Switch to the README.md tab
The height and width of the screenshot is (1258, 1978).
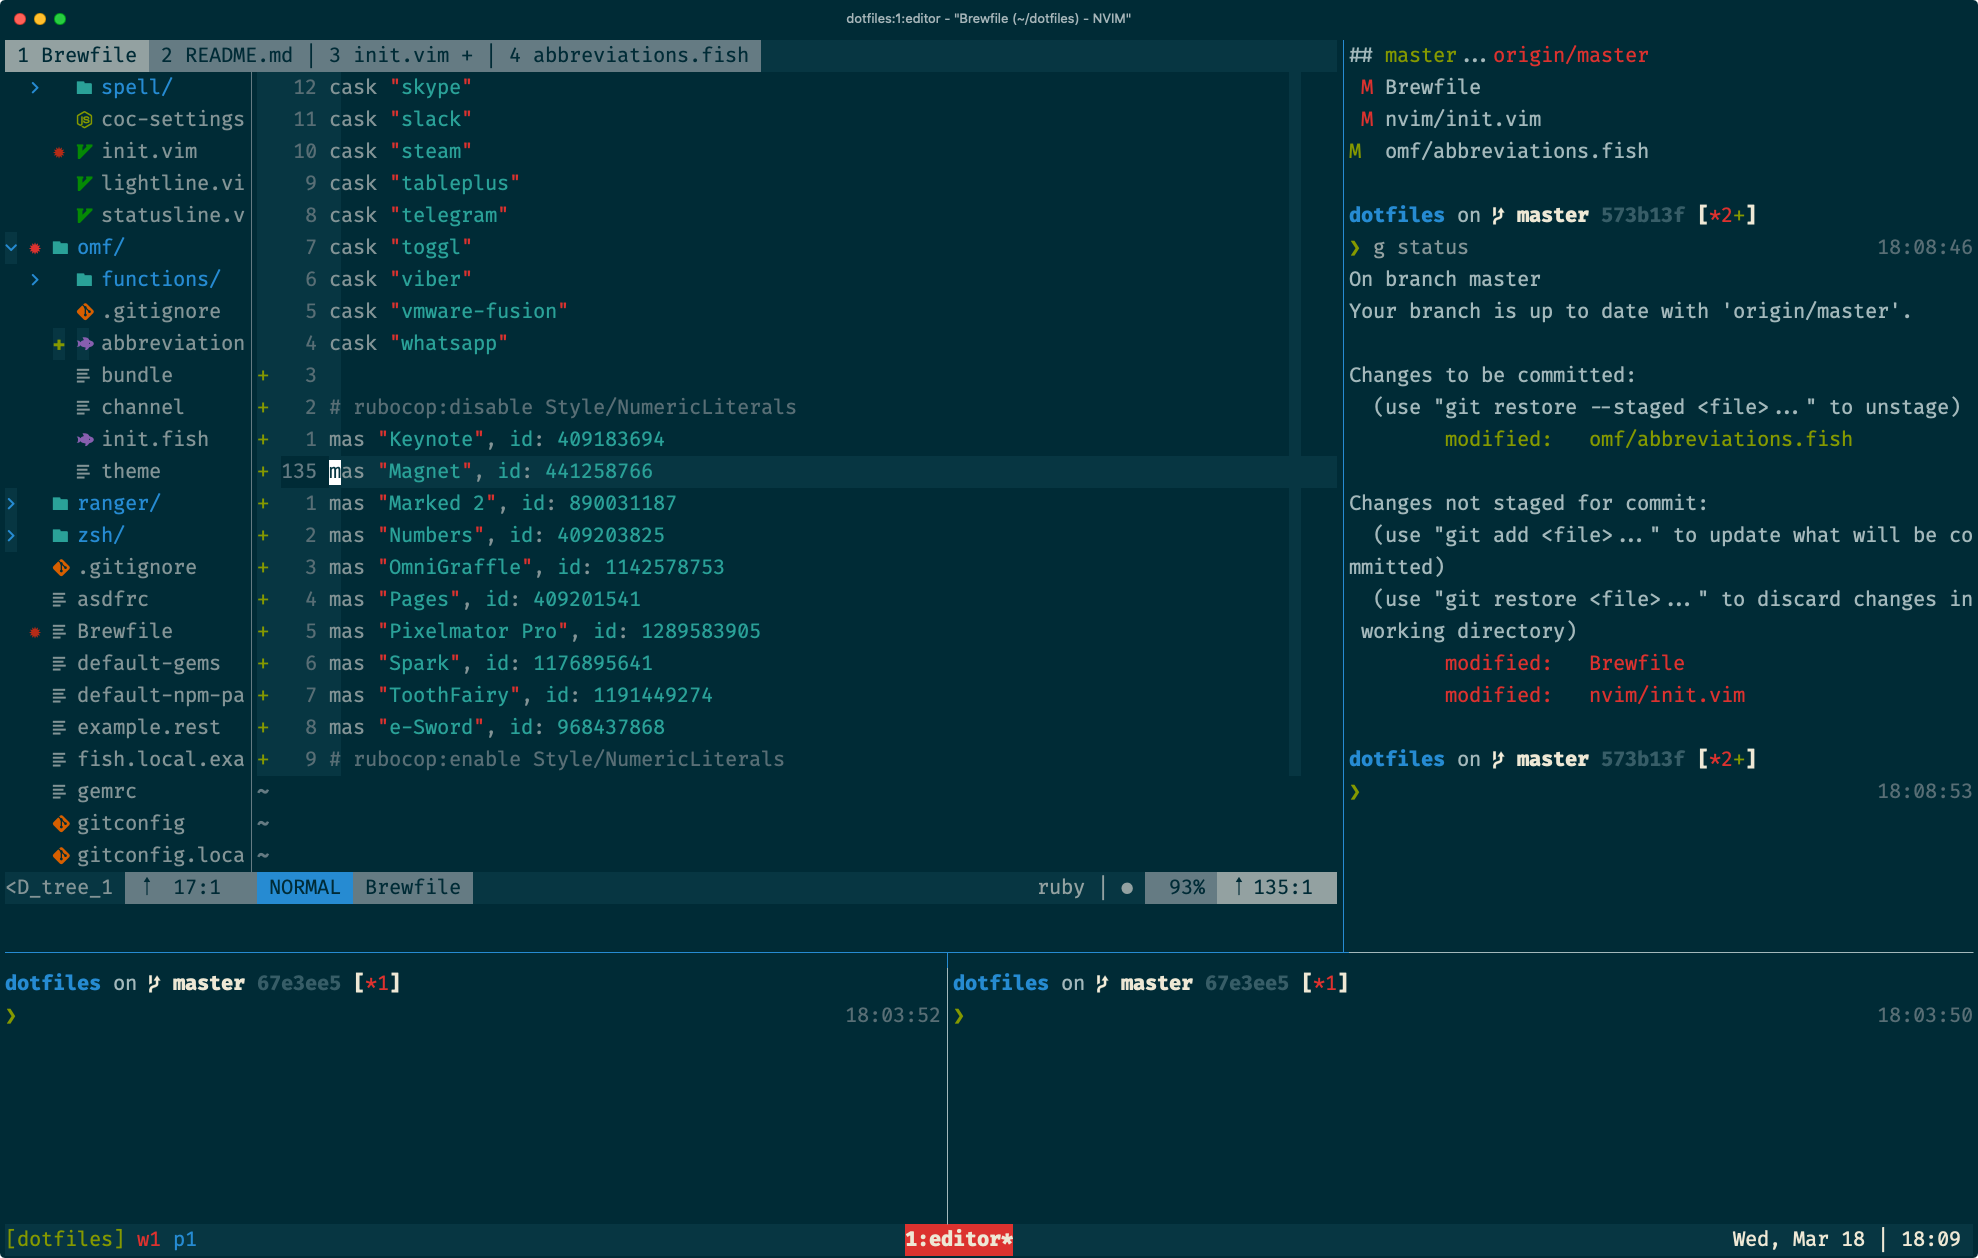click(227, 55)
